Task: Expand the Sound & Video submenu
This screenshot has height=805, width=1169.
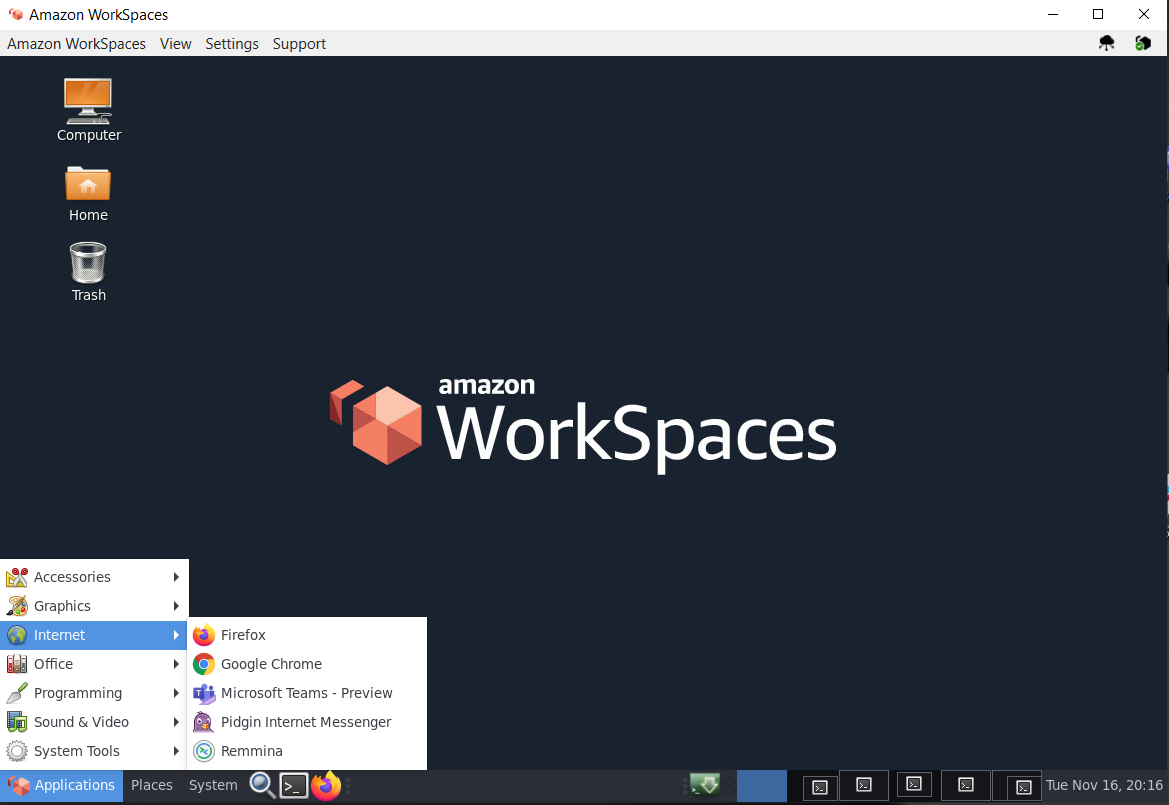Action: pos(94,722)
